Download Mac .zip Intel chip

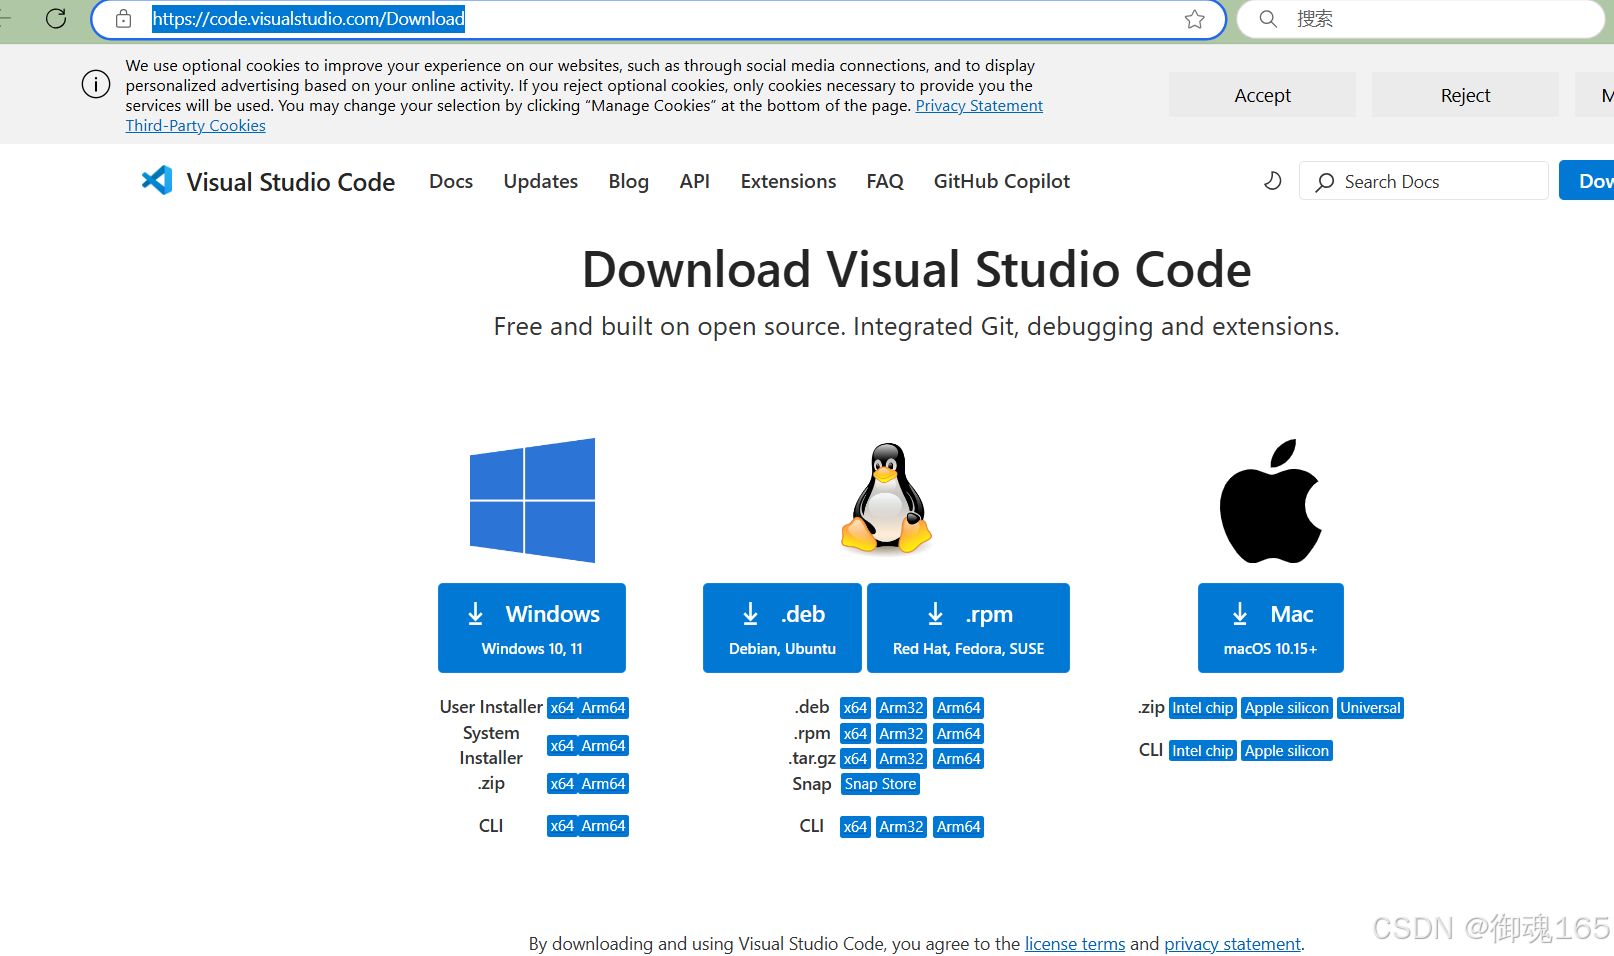tap(1203, 708)
